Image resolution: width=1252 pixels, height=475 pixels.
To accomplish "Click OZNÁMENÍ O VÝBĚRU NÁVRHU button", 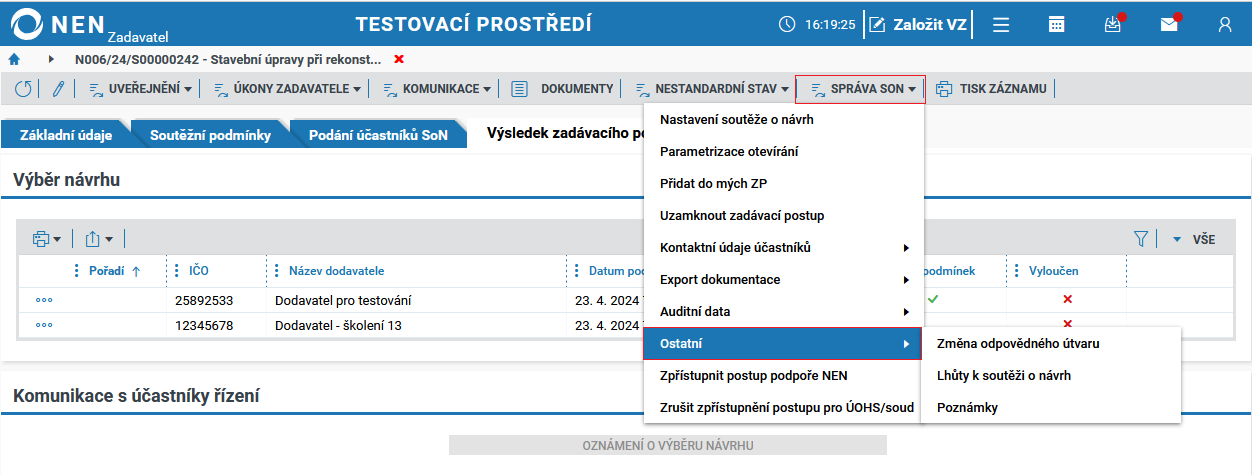I will pos(668,445).
